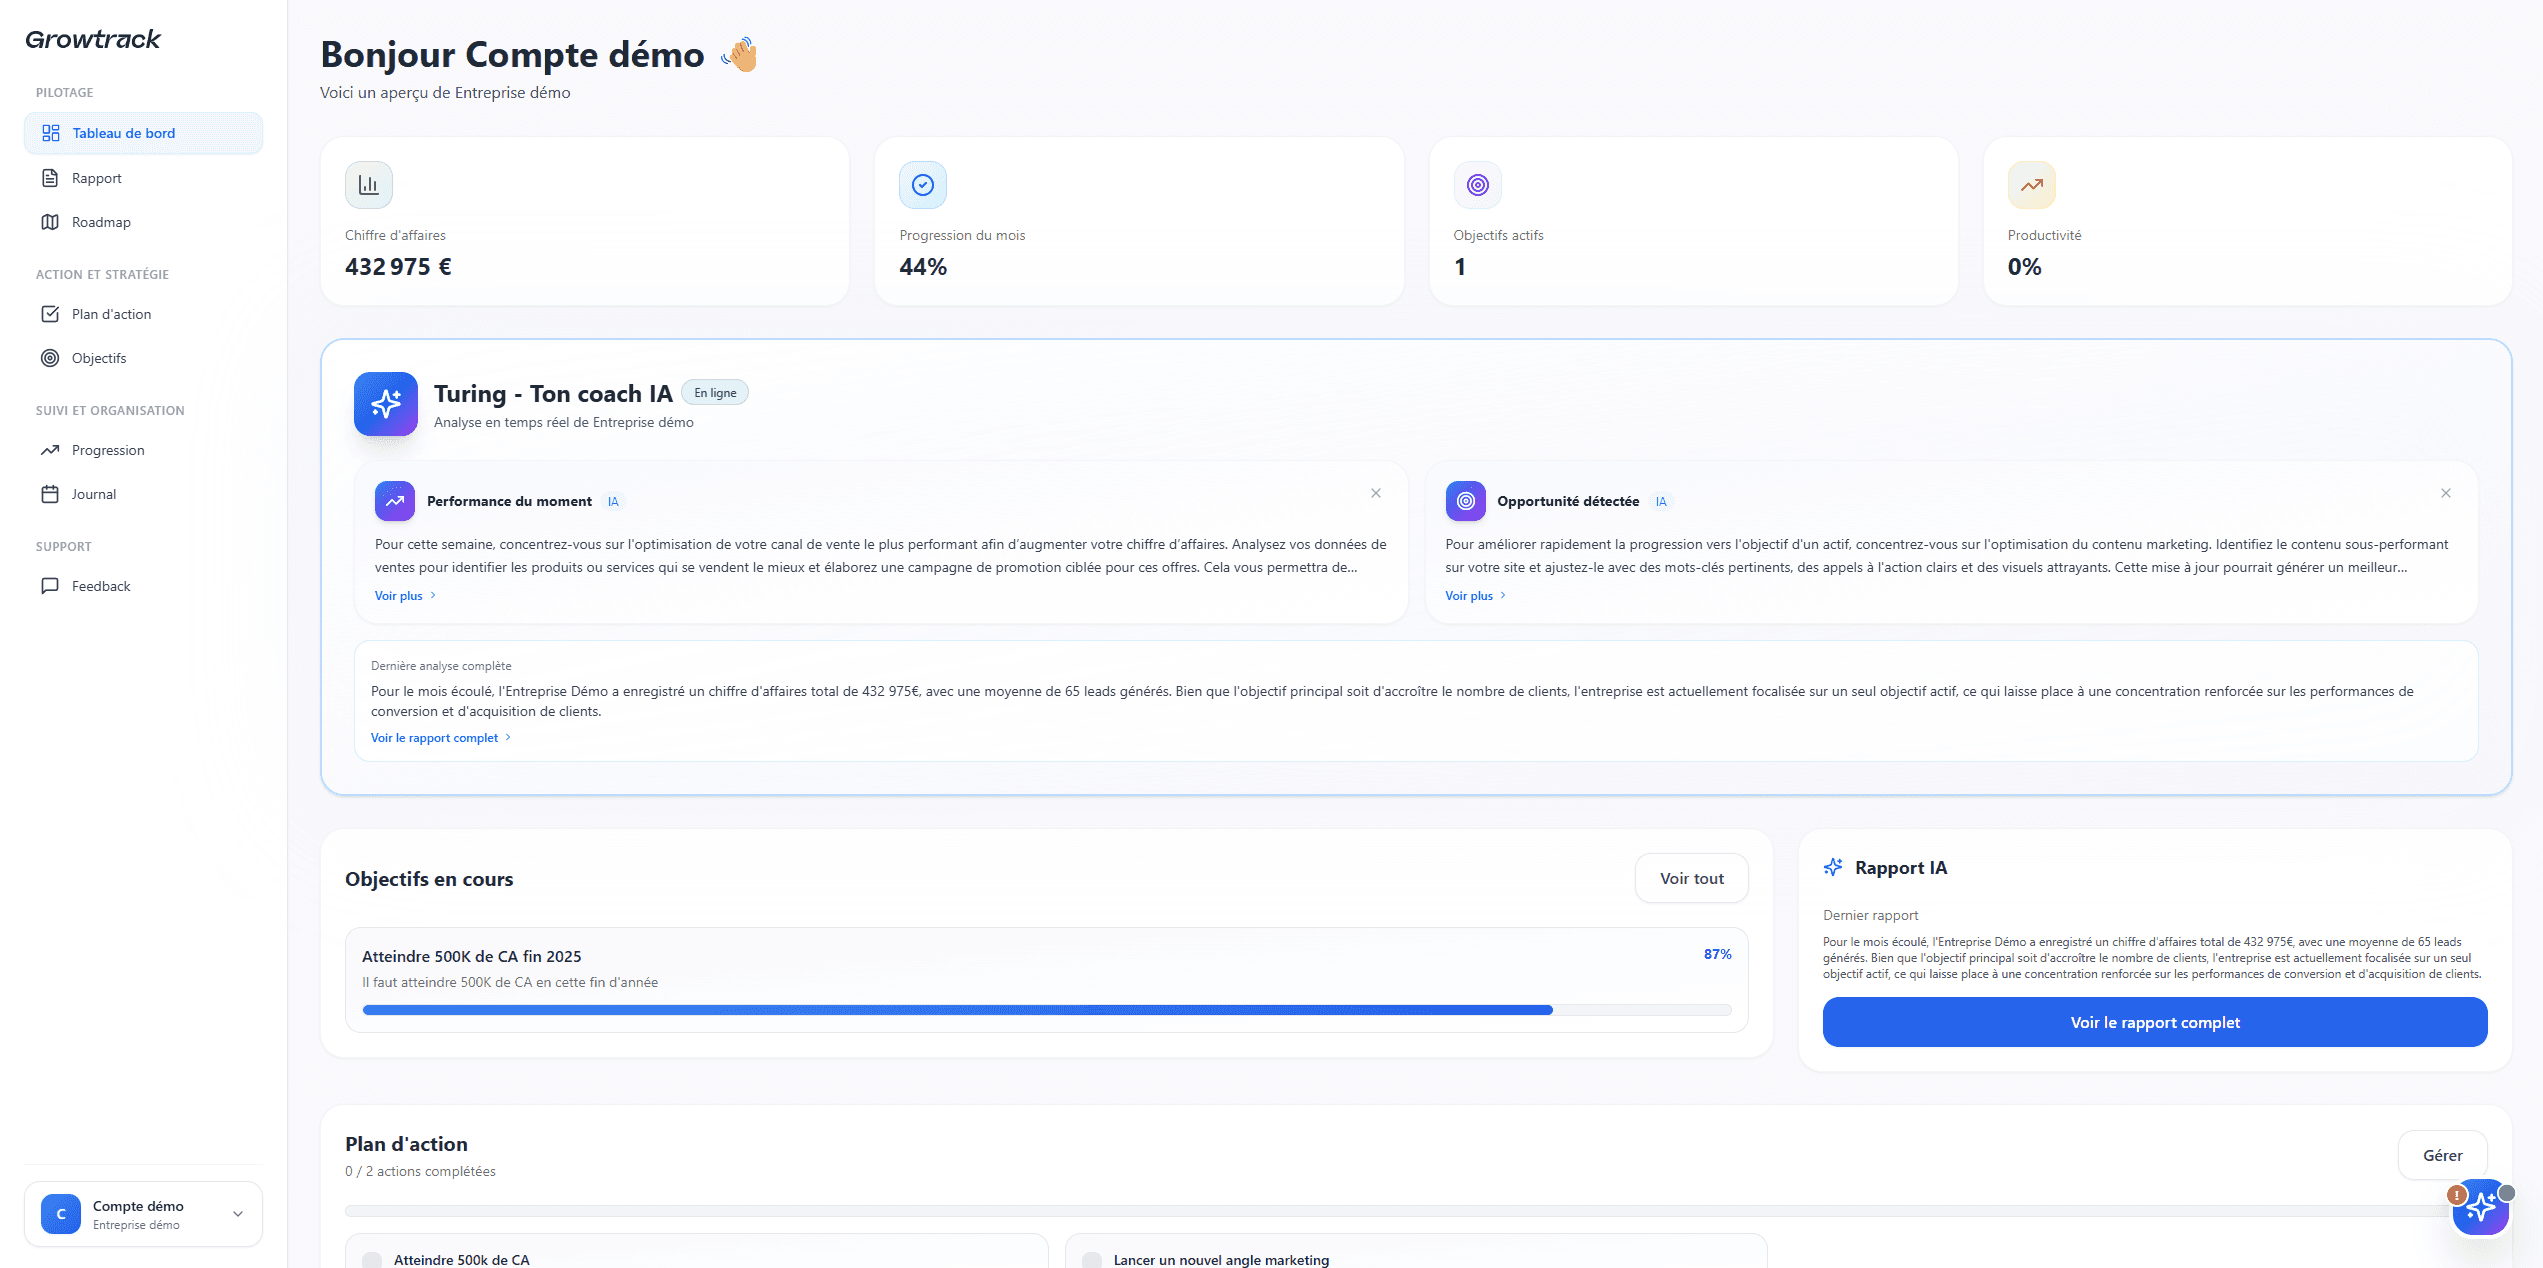2543x1268 pixels.
Task: Click Voir tout for Objectifs en cours
Action: tap(1691, 878)
